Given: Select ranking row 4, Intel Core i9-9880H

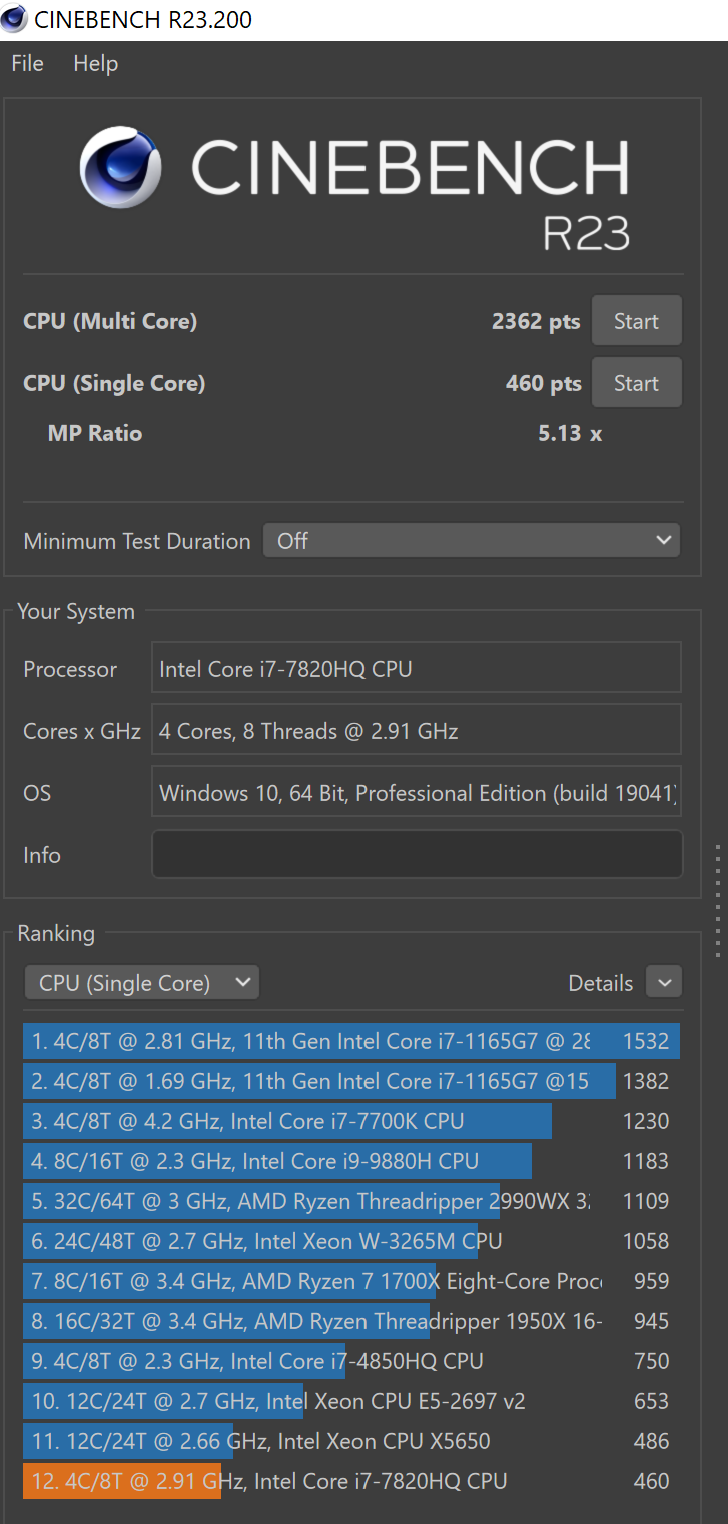Looking at the screenshot, I should coord(352,1161).
